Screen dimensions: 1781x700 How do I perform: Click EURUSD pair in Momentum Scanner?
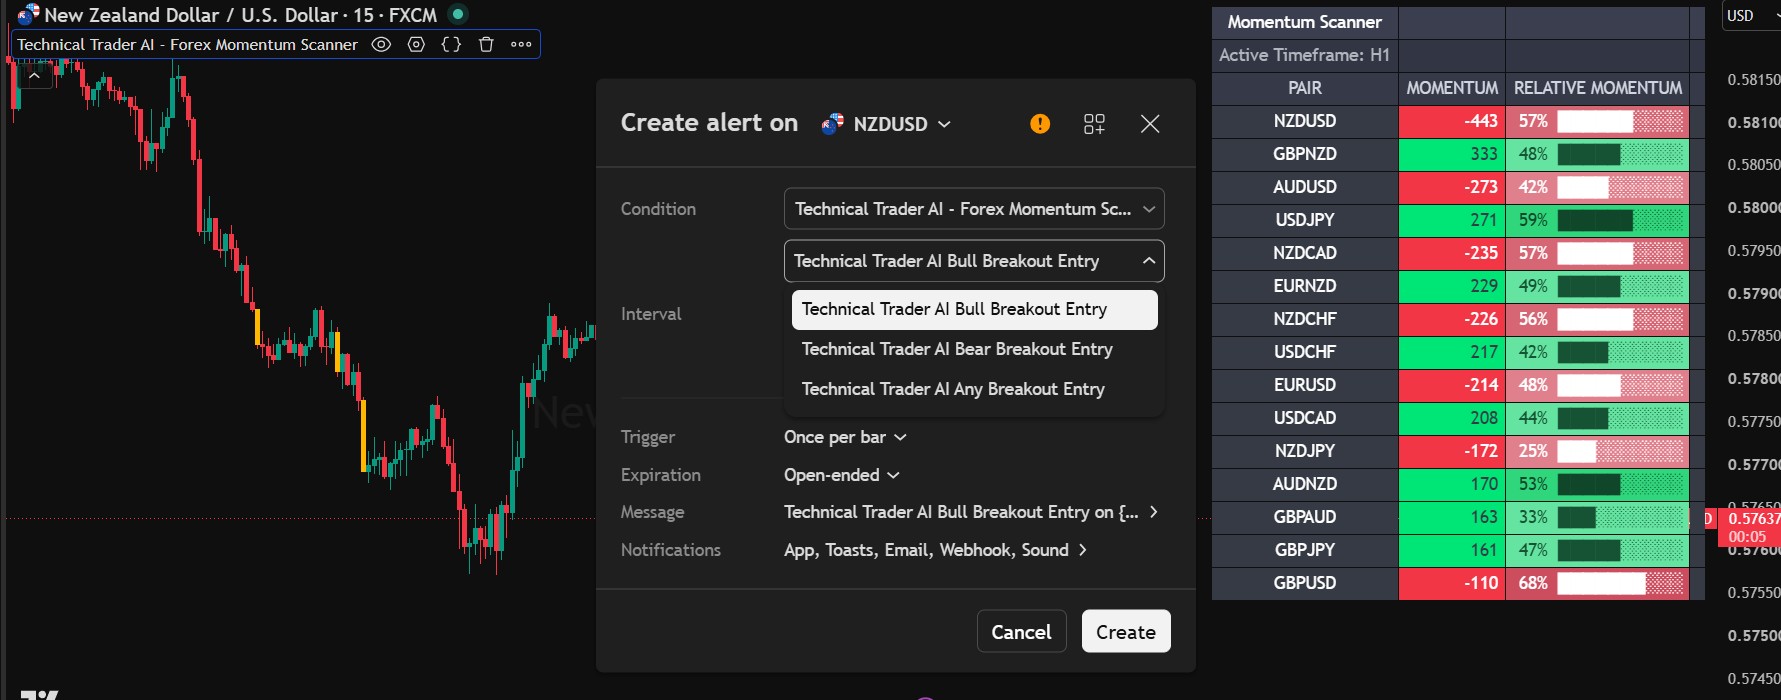[x=1304, y=385]
